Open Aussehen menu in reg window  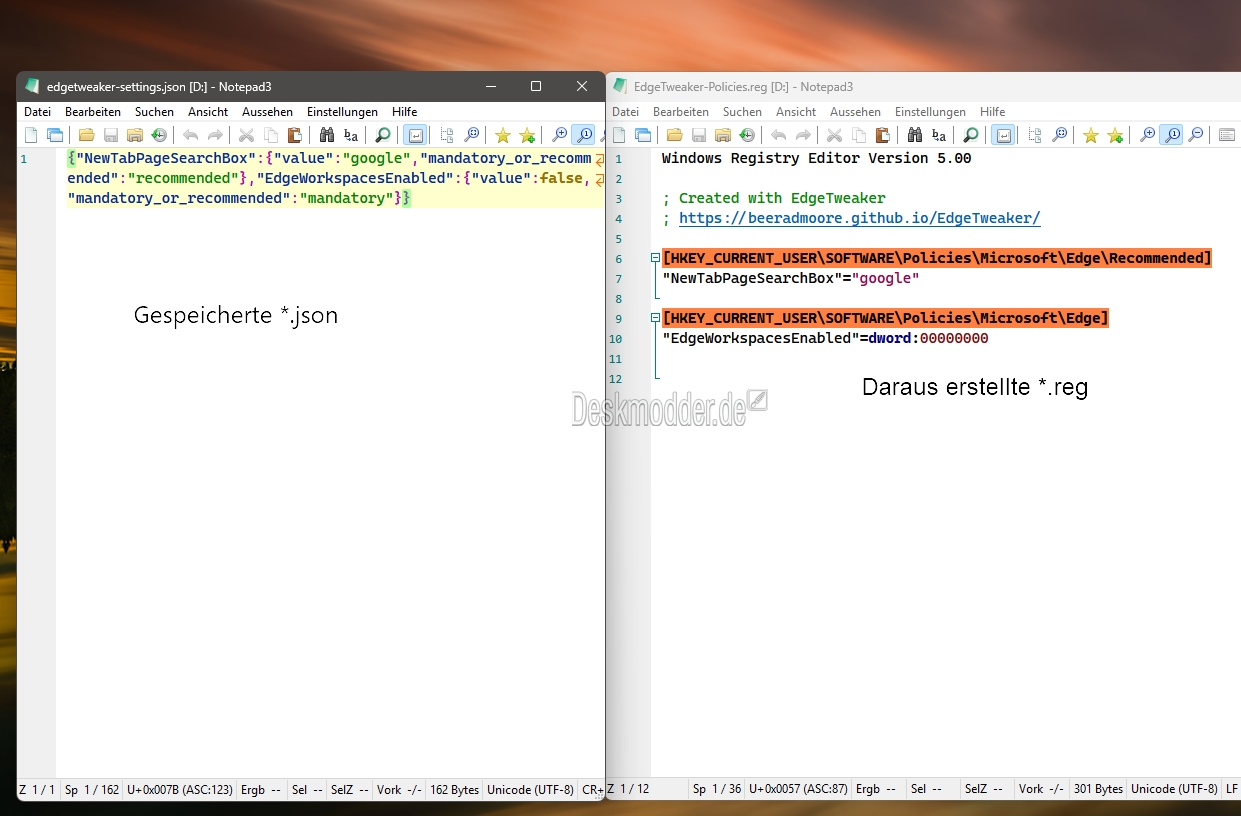tap(856, 112)
